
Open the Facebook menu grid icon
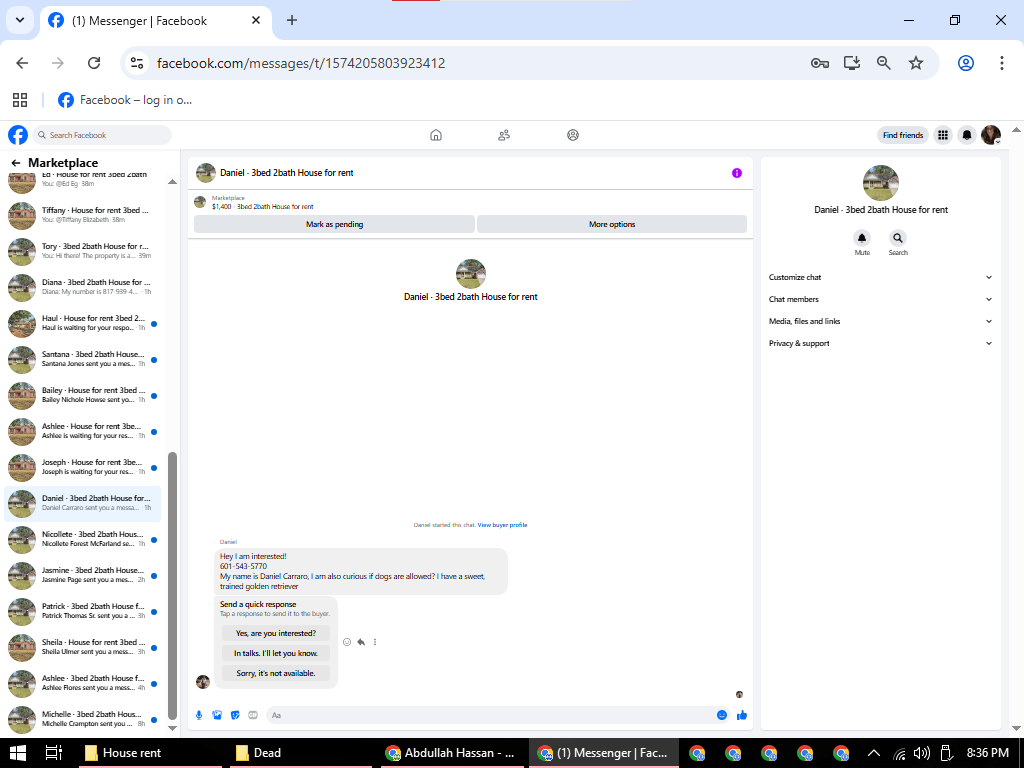click(x=942, y=135)
